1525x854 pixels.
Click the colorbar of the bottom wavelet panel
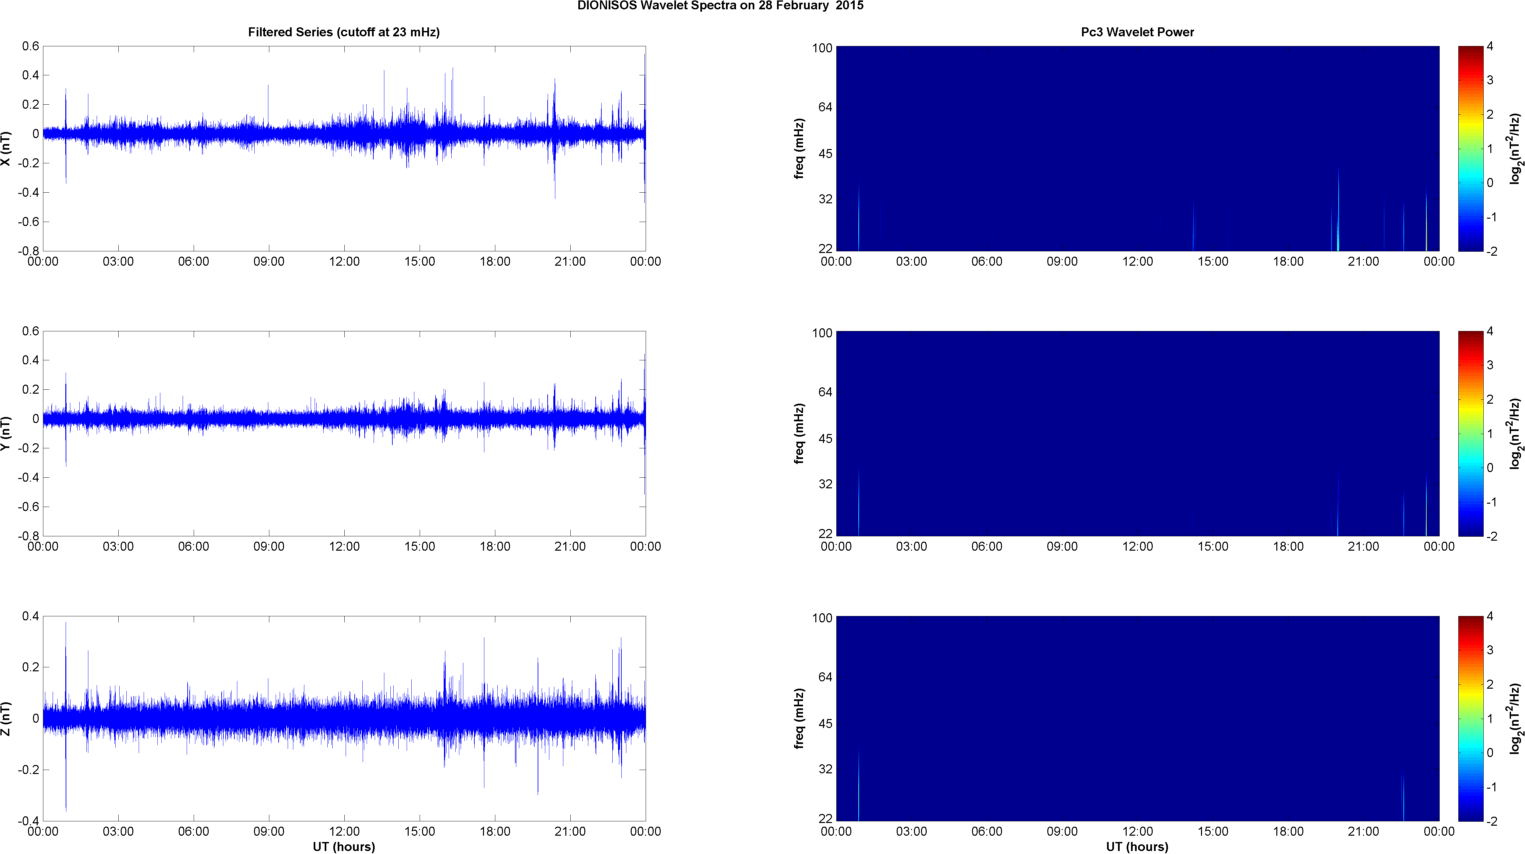coord(1470,719)
